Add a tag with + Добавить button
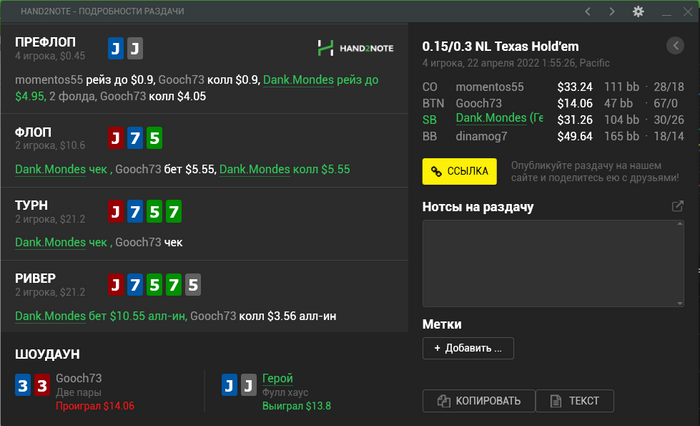This screenshot has height=426, width=700. click(x=468, y=348)
